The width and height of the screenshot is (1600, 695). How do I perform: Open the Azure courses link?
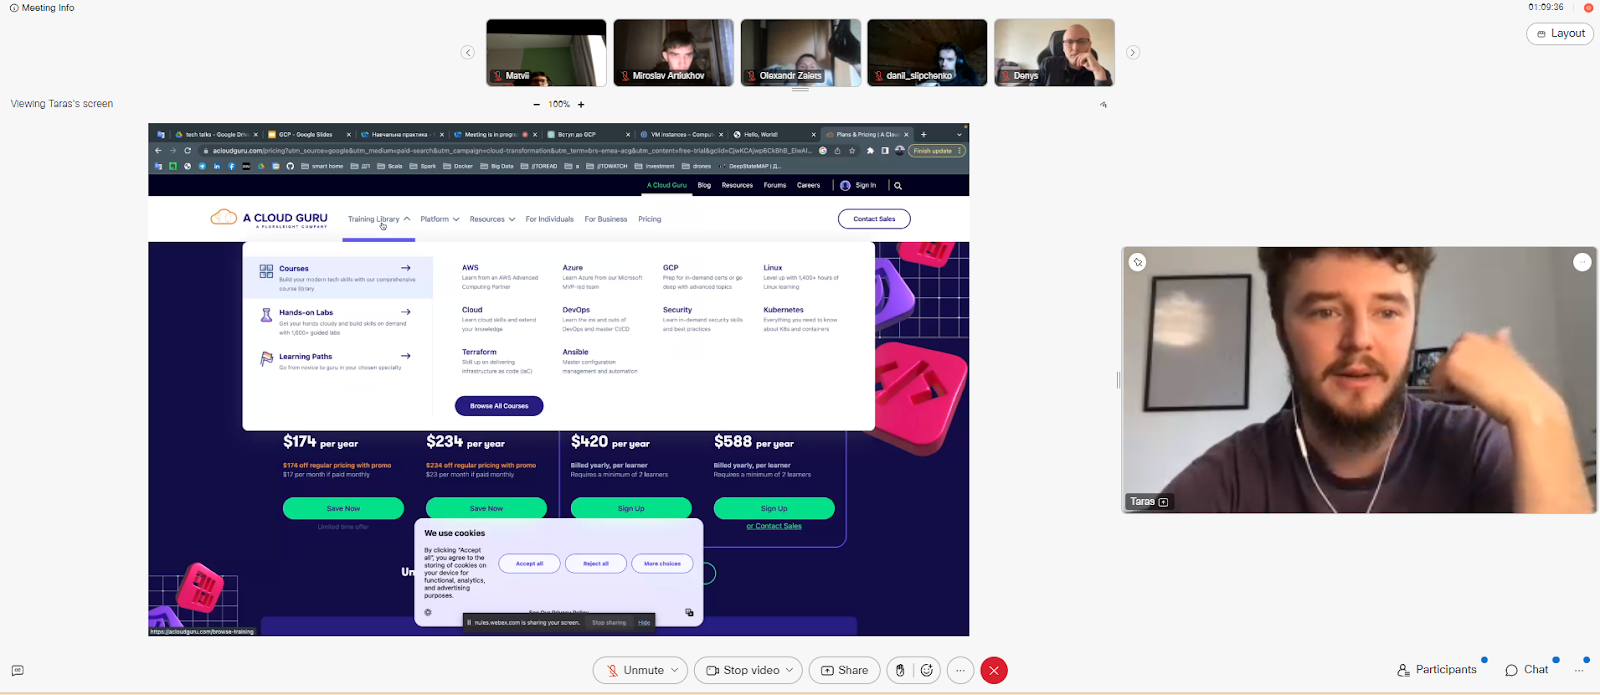572,268
